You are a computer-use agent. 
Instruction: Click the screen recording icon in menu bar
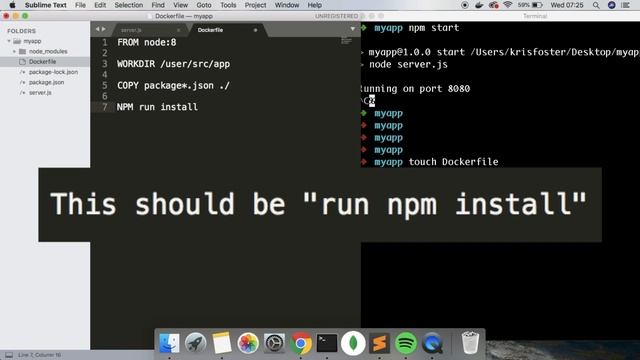(x=464, y=5)
